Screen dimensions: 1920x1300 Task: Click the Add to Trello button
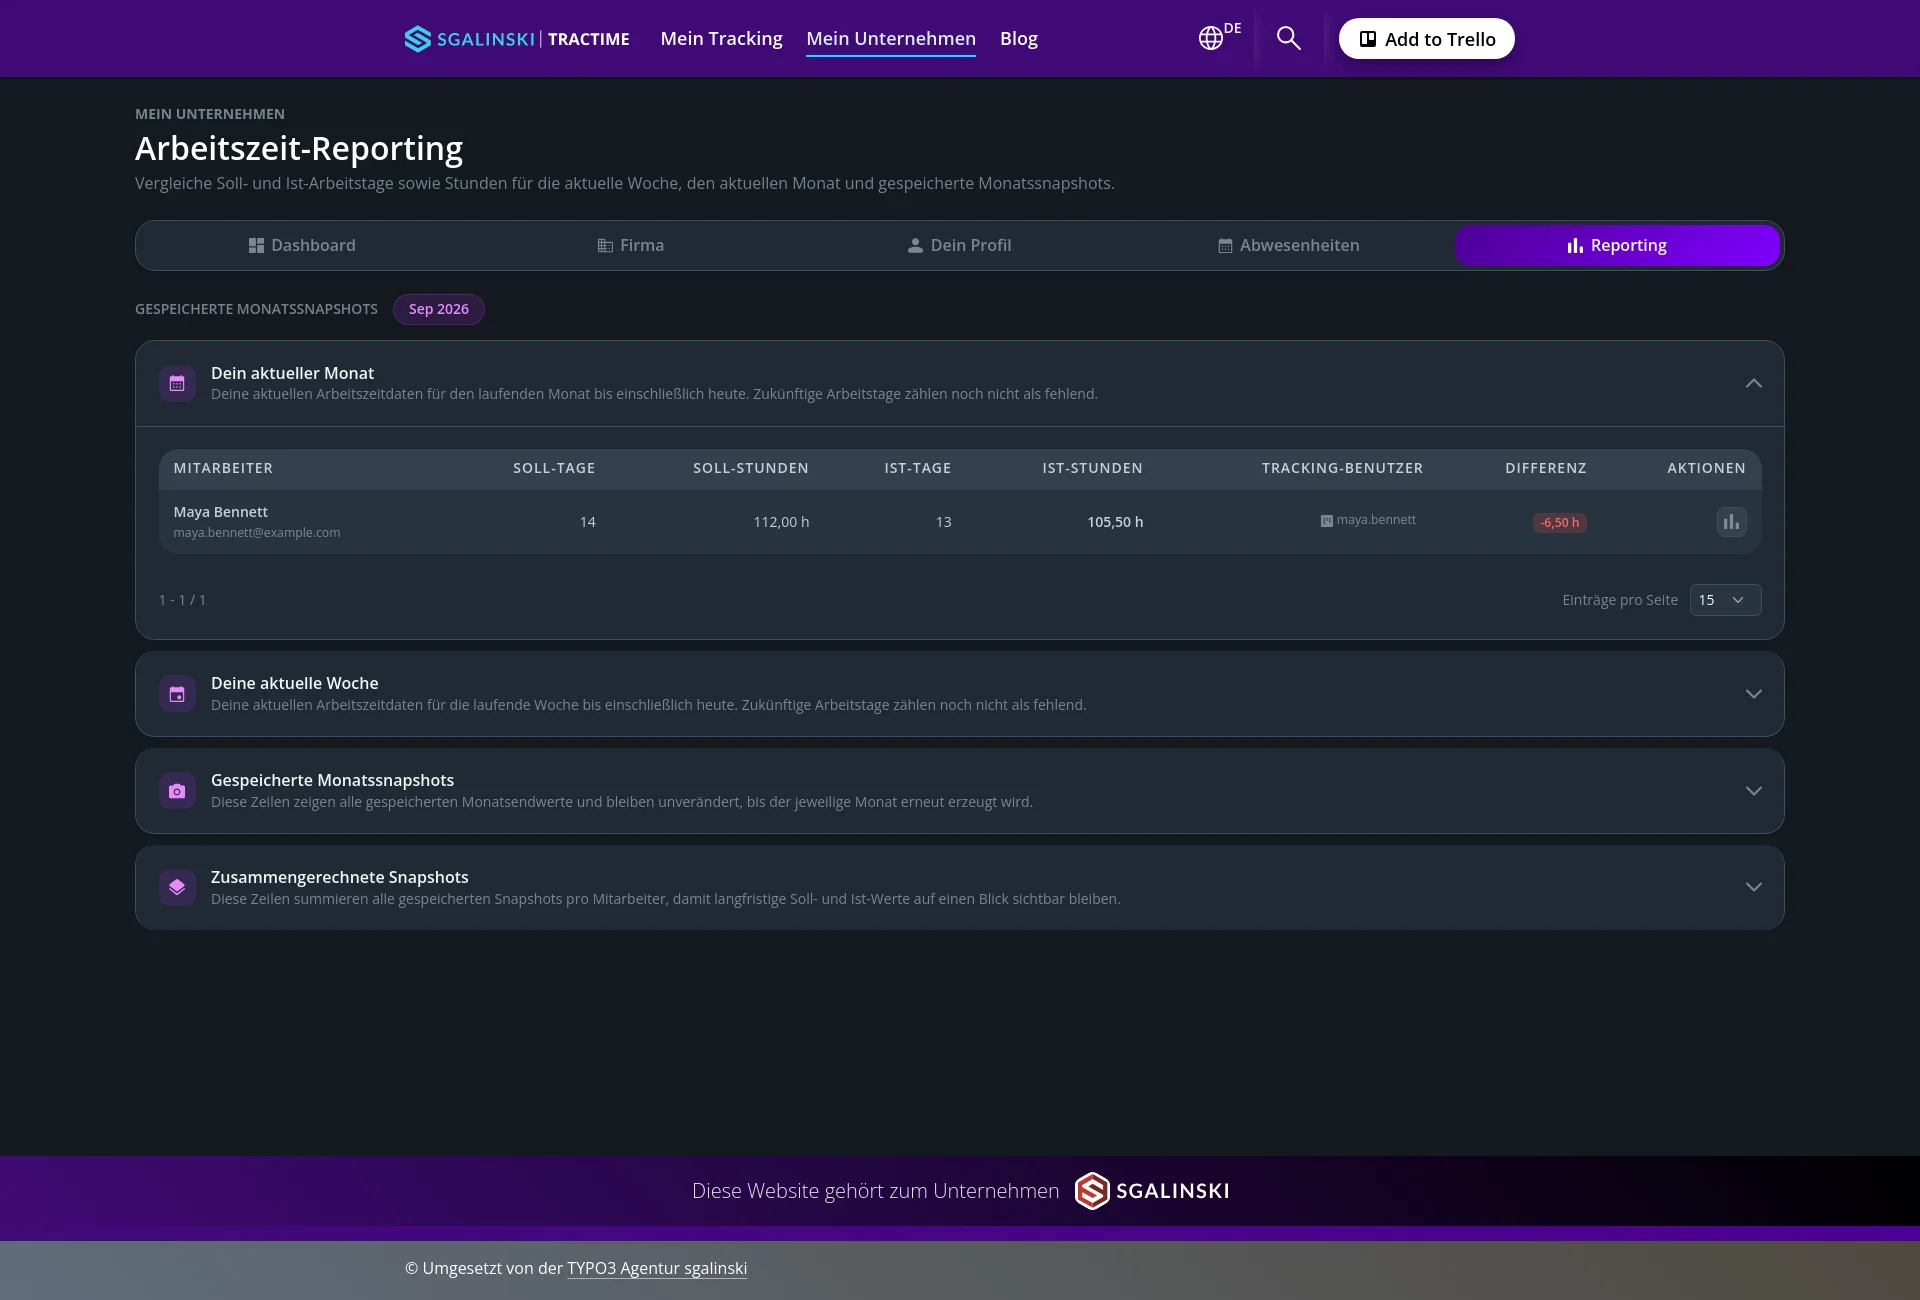click(1427, 39)
